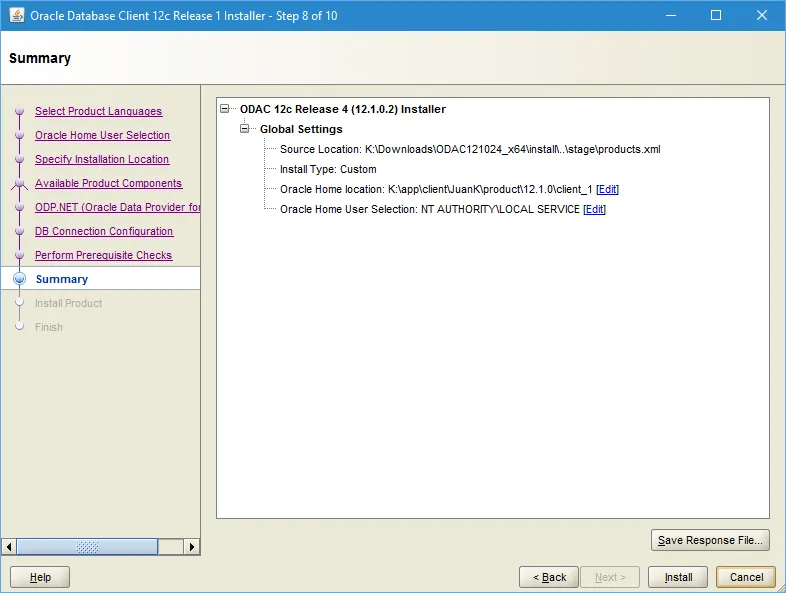Click the Java installer icon in title bar
This screenshot has width=786, height=593.
17,16
